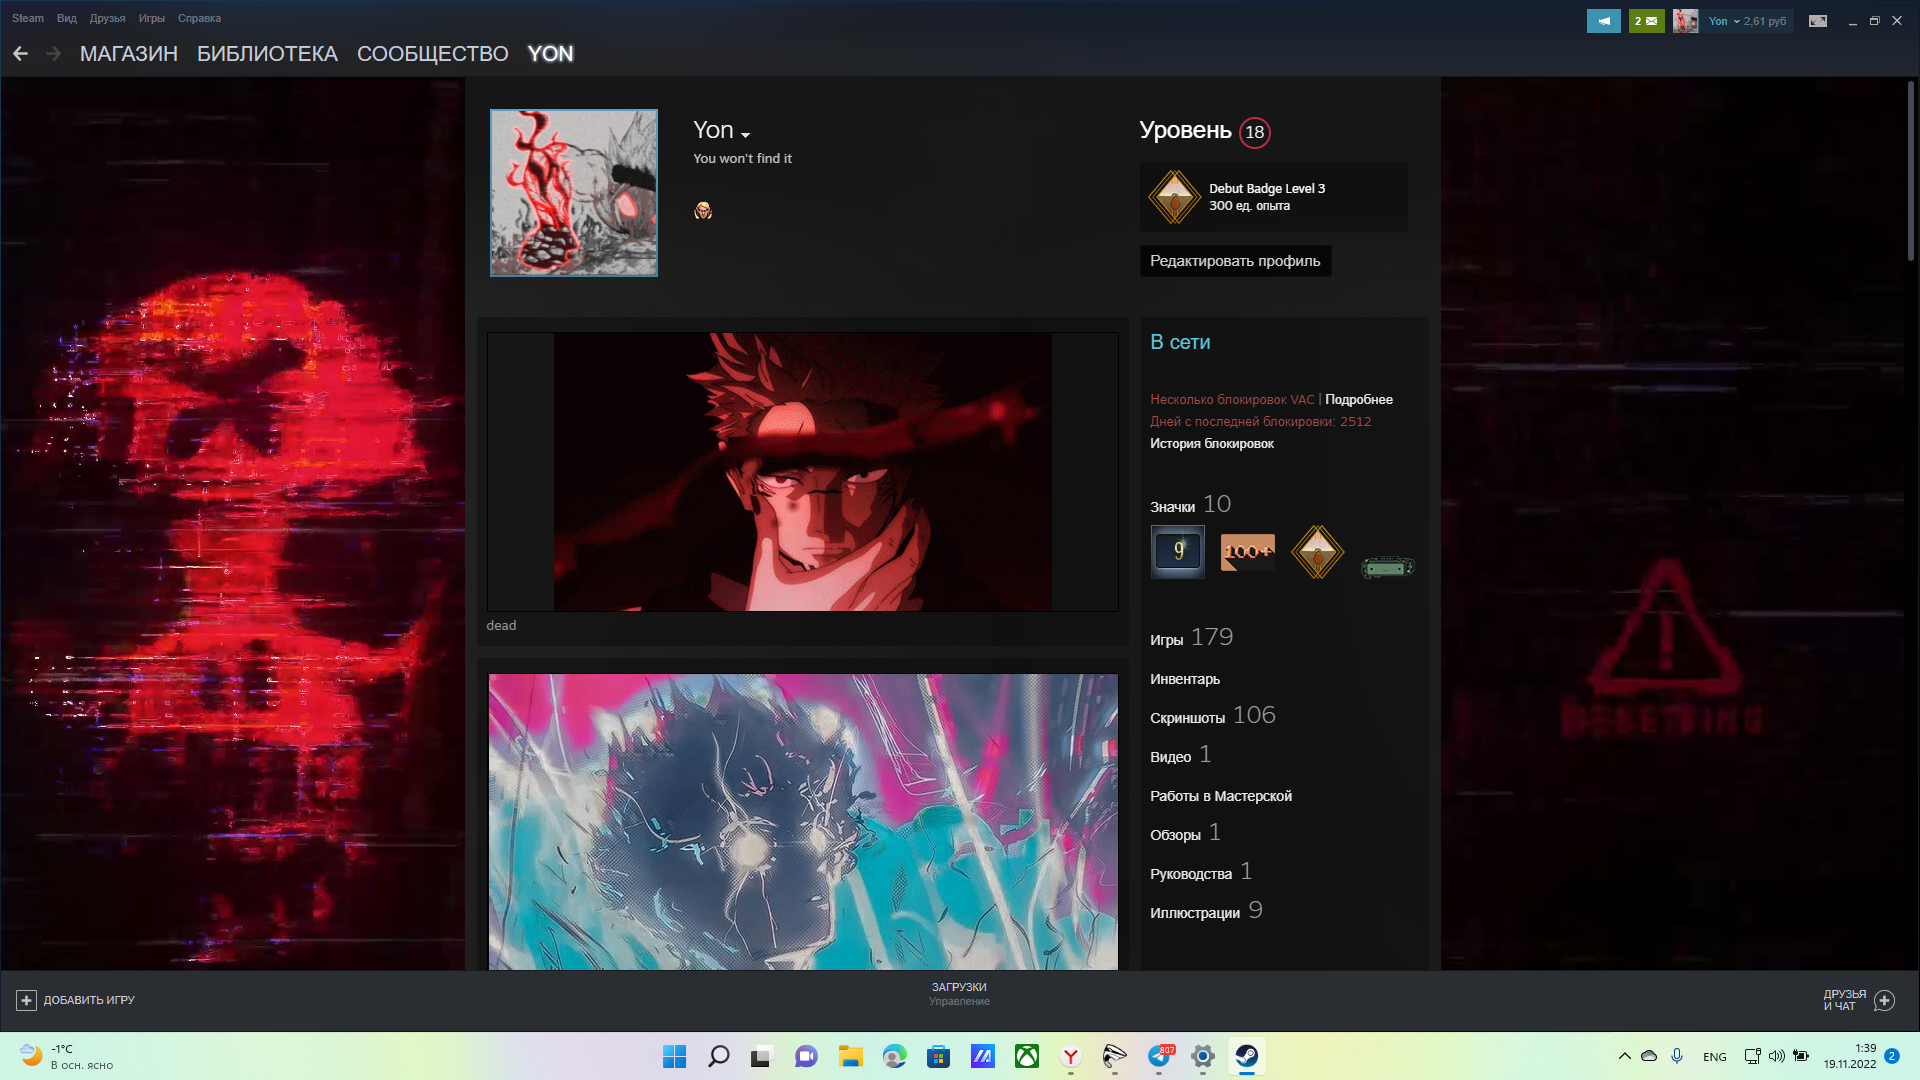Screen dimensions: 1920x1080
Task: Open Microsoft Store from taskbar
Action: [x=938, y=1056]
